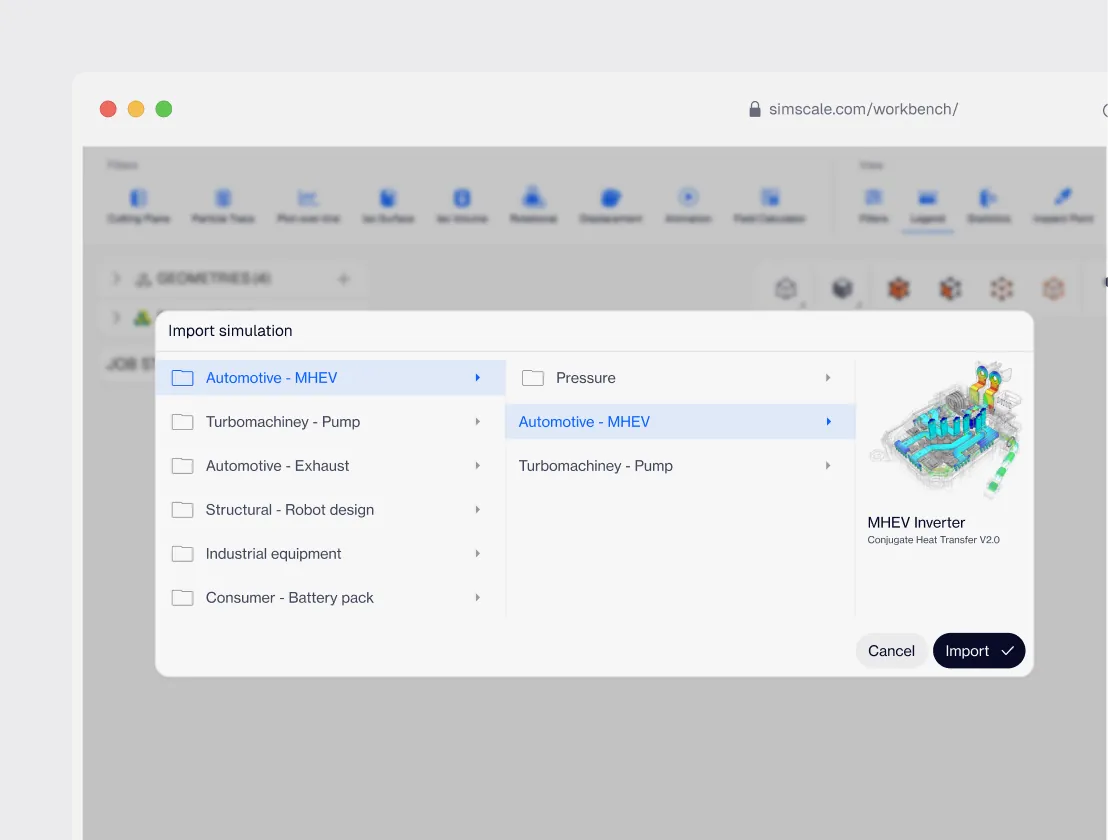This screenshot has height=840, width=1108.
Task: Expand the Industrial equipment arrow
Action: pos(478,554)
